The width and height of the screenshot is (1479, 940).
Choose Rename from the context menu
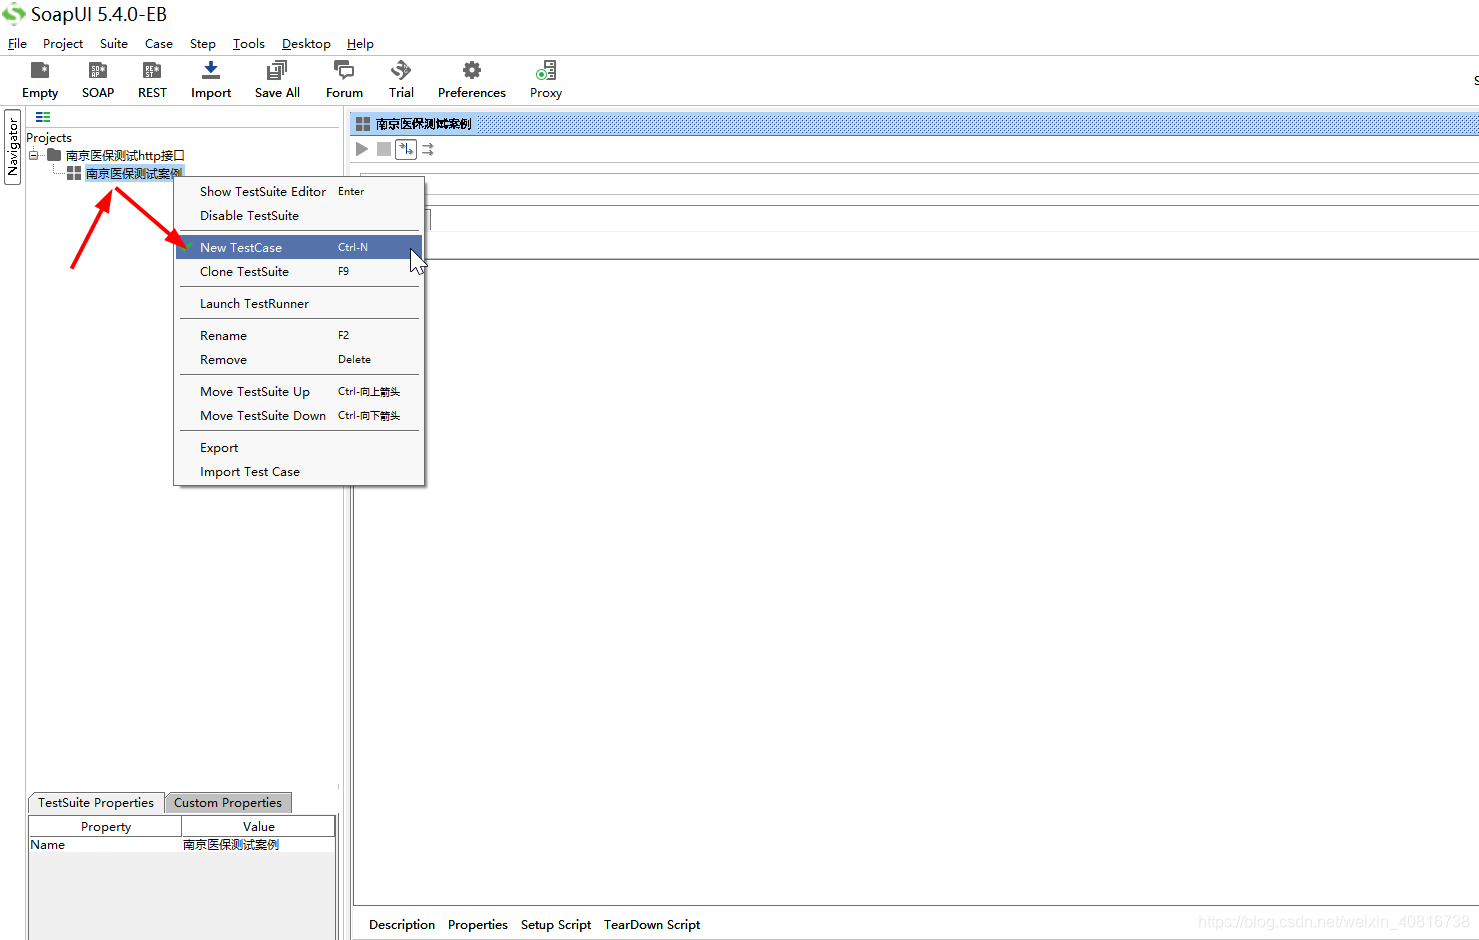tap(299, 335)
